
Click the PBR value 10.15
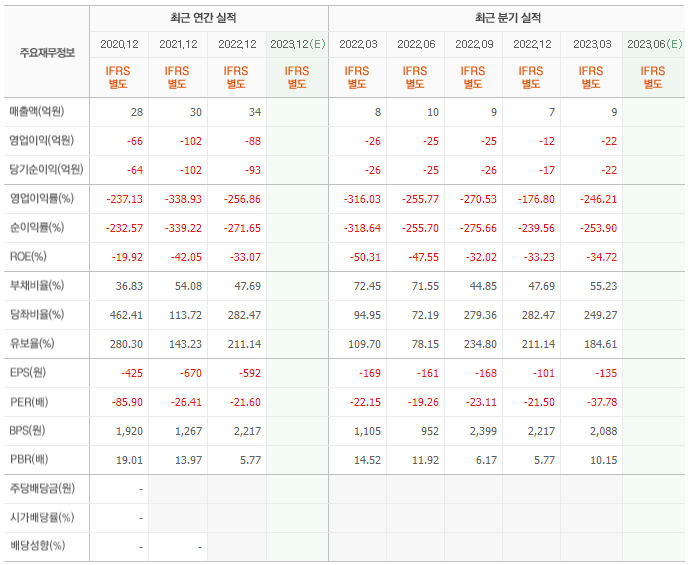click(x=604, y=461)
